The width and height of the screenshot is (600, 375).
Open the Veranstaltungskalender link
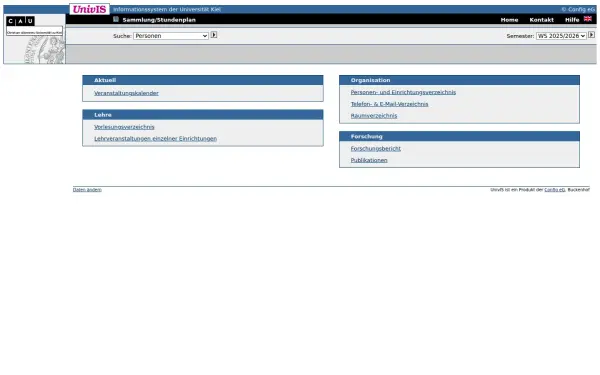pos(126,93)
